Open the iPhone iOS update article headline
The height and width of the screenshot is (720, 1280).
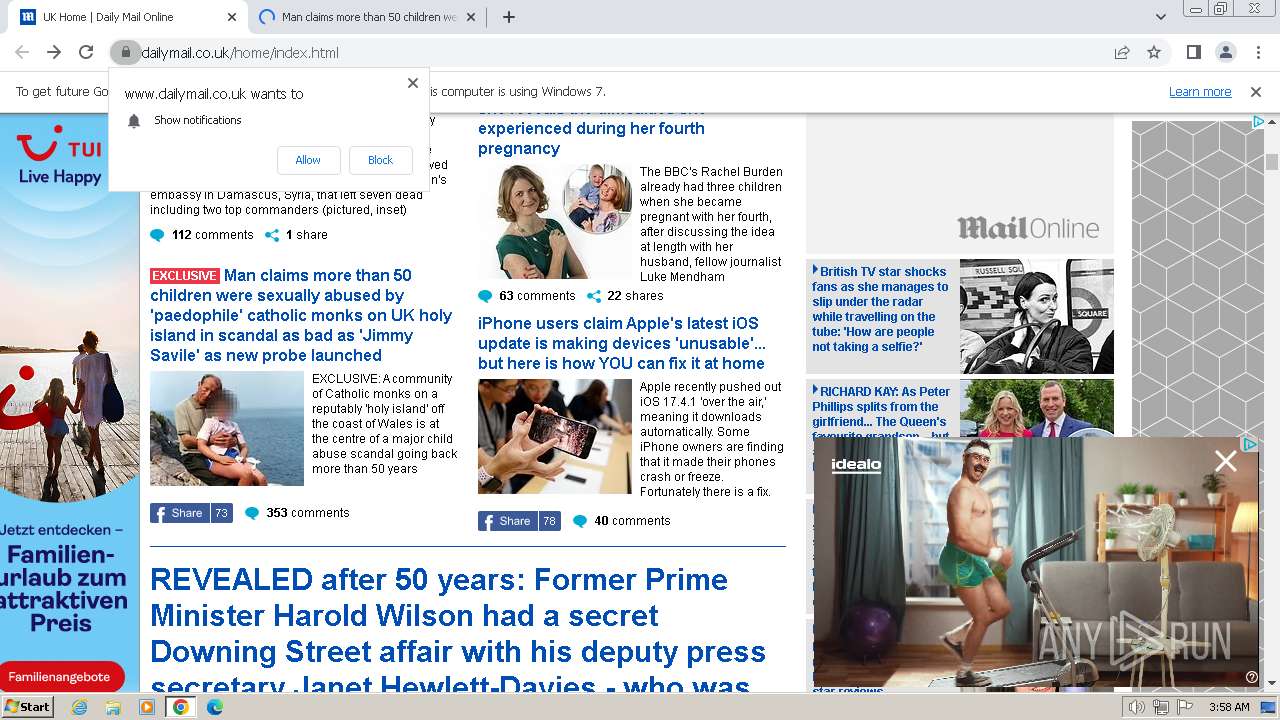(x=622, y=343)
